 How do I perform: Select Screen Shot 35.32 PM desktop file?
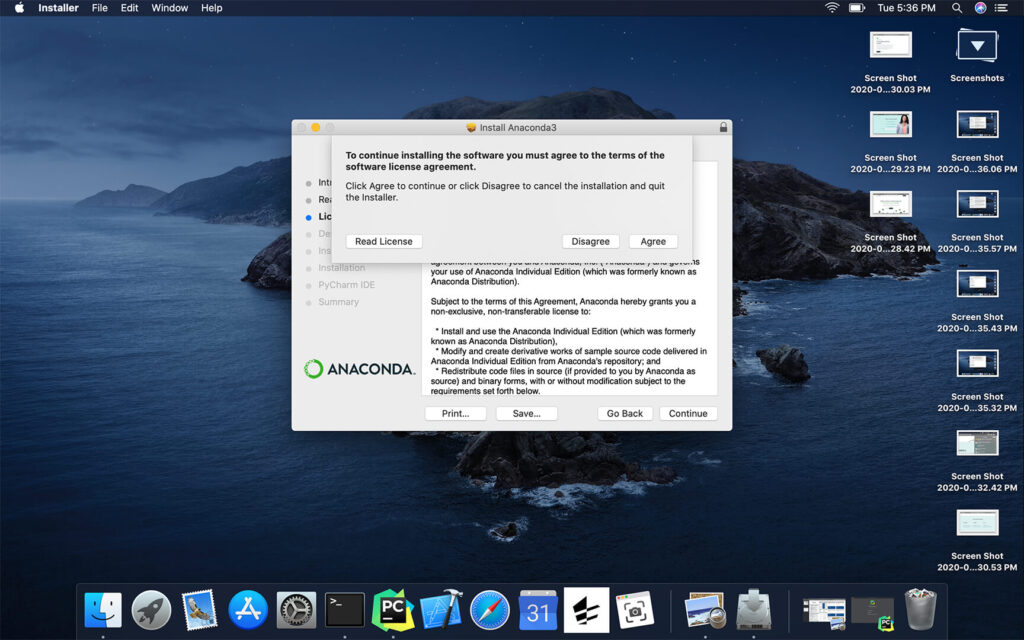pos(977,381)
